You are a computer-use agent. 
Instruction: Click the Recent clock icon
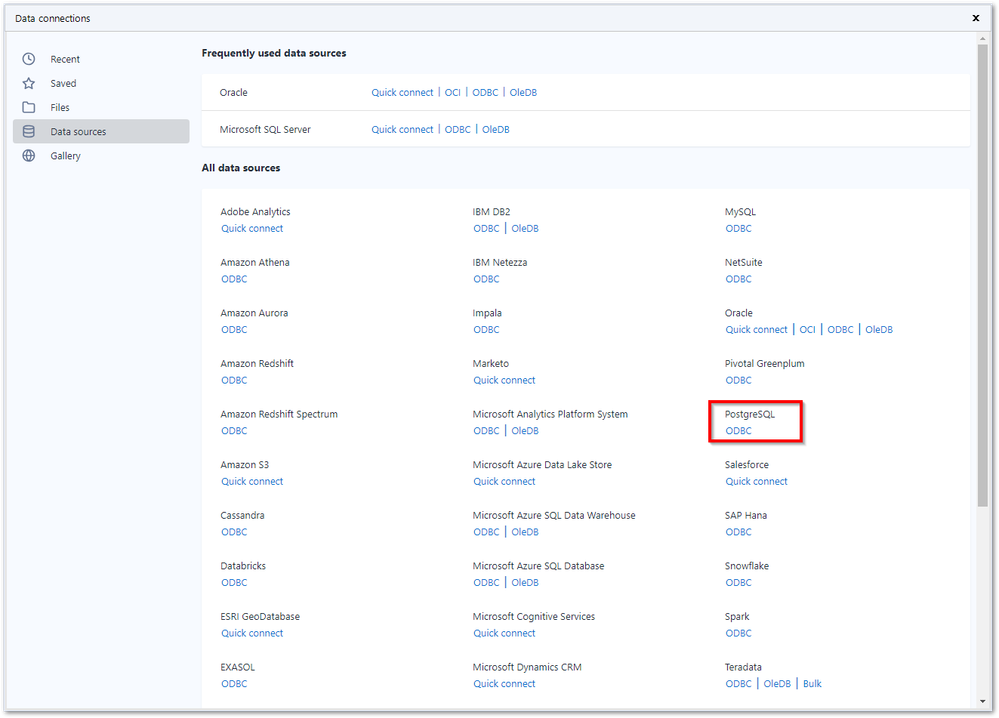[x=29, y=59]
